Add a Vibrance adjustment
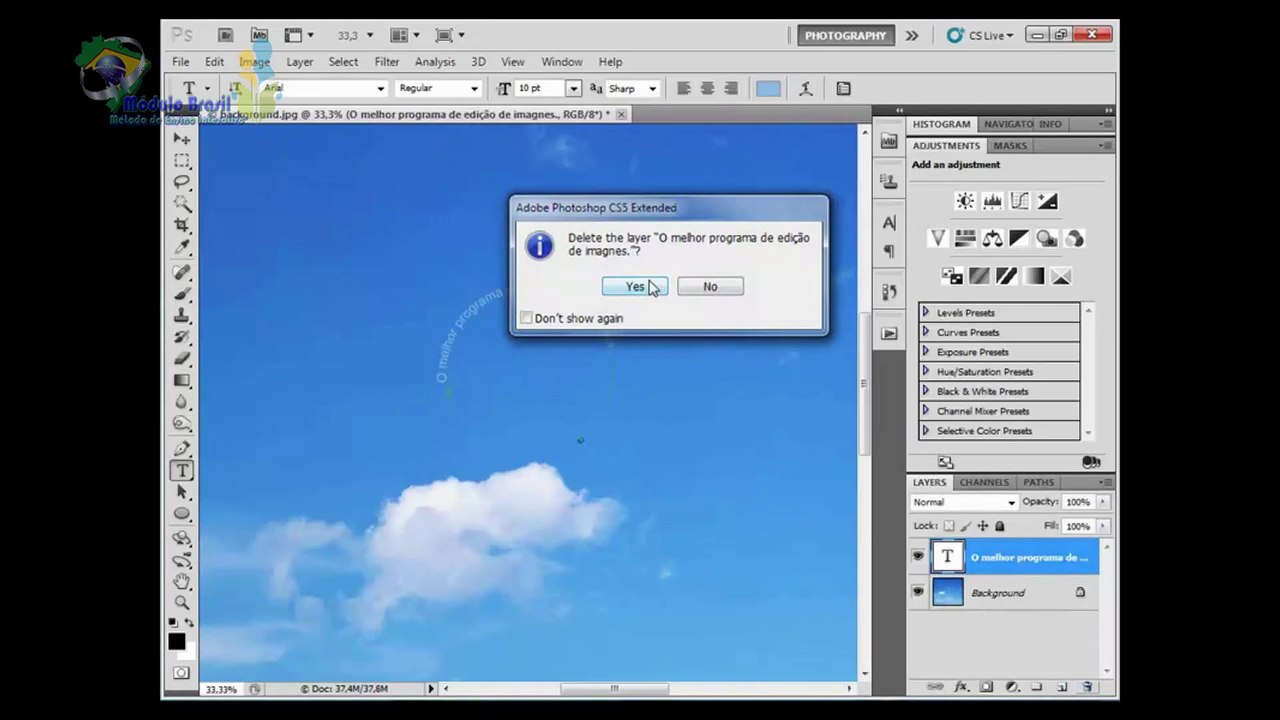1280x720 pixels. (938, 238)
